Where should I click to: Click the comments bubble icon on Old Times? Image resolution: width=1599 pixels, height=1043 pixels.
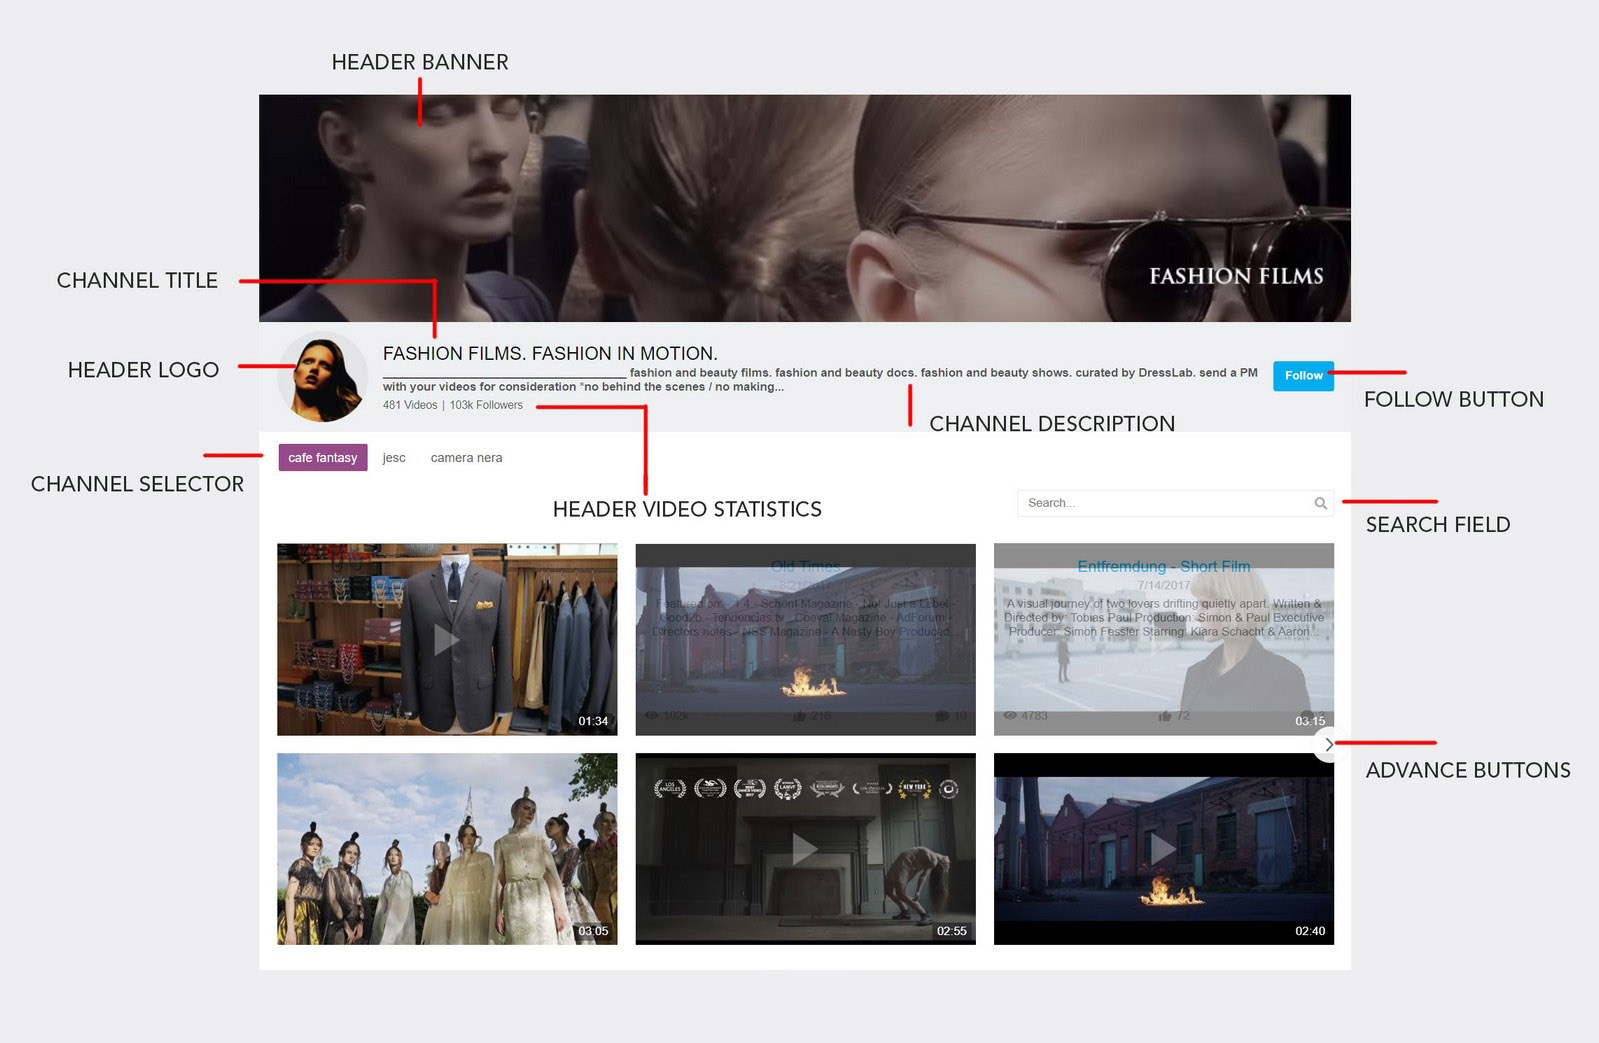tap(941, 716)
